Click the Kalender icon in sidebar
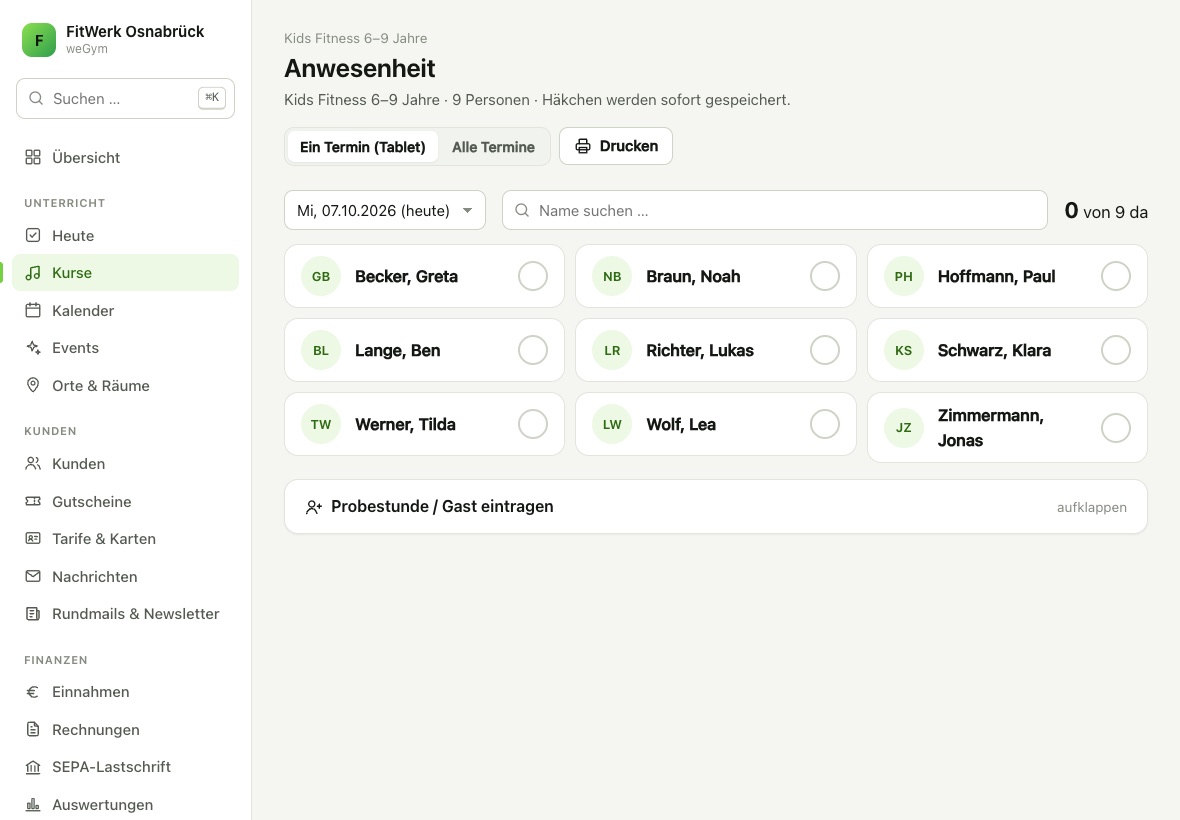Viewport: 1180px width, 820px height. point(33,310)
